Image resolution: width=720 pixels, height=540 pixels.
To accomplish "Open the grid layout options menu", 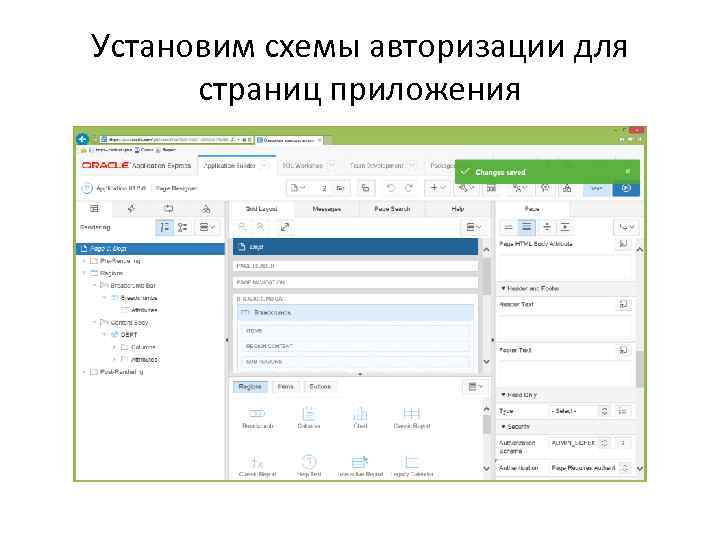I will tap(473, 227).
